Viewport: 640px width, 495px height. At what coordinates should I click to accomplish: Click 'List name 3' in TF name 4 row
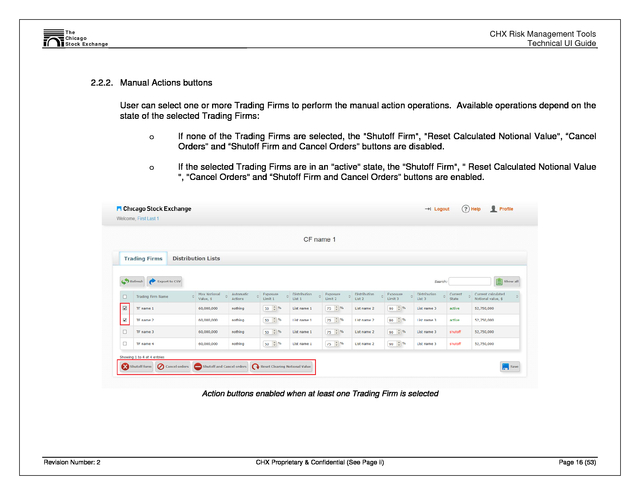(427, 344)
